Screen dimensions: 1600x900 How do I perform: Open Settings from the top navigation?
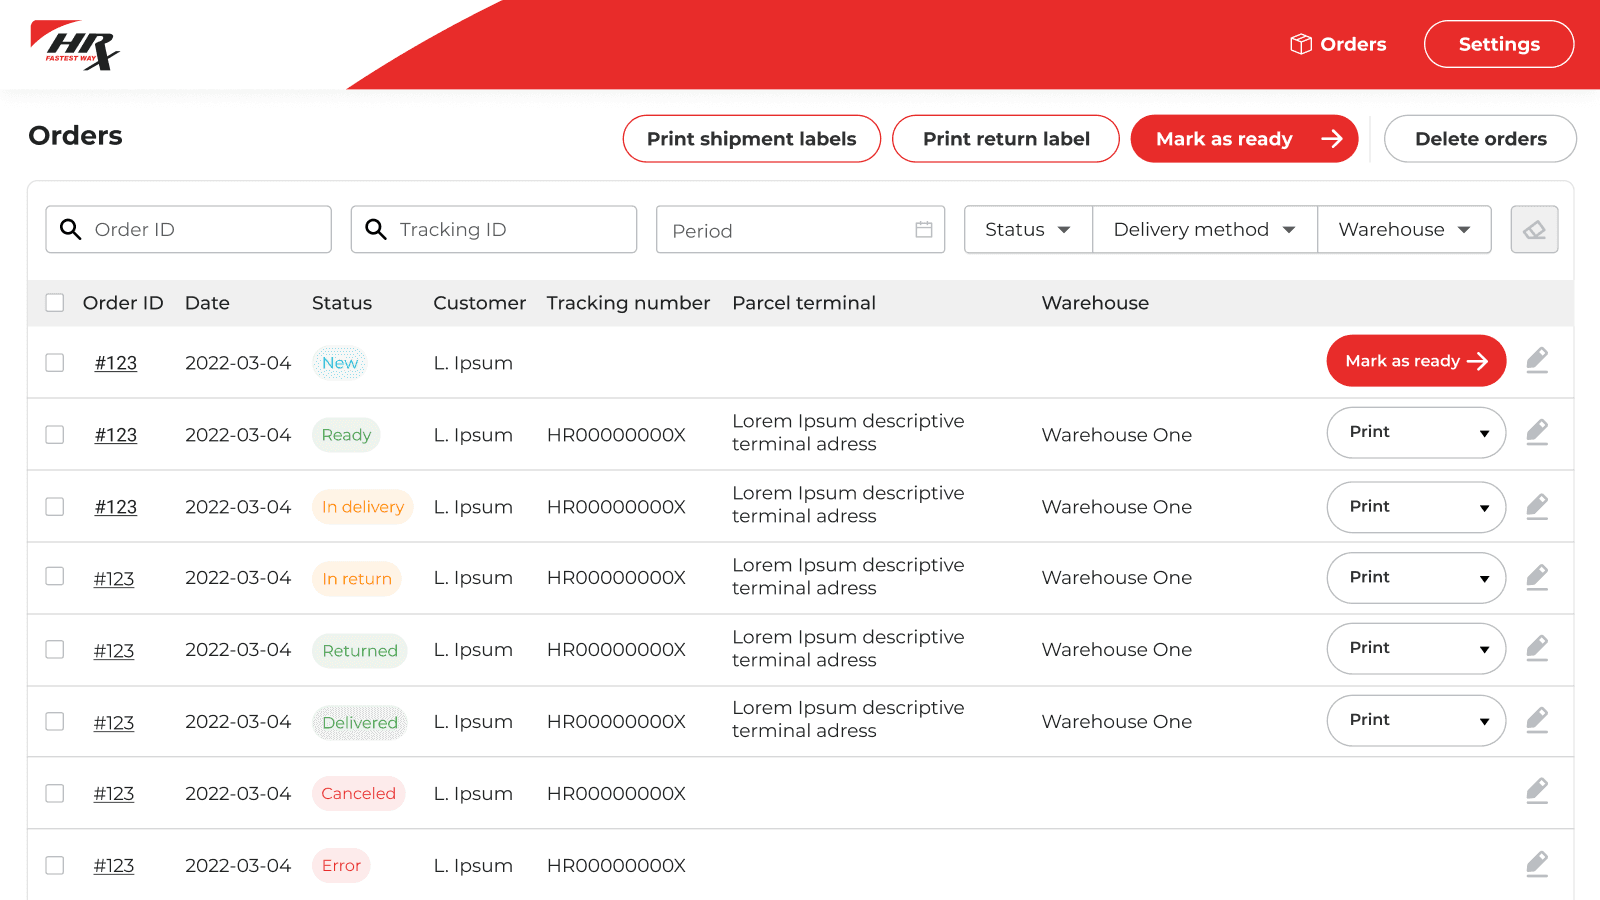pyautogui.click(x=1498, y=44)
